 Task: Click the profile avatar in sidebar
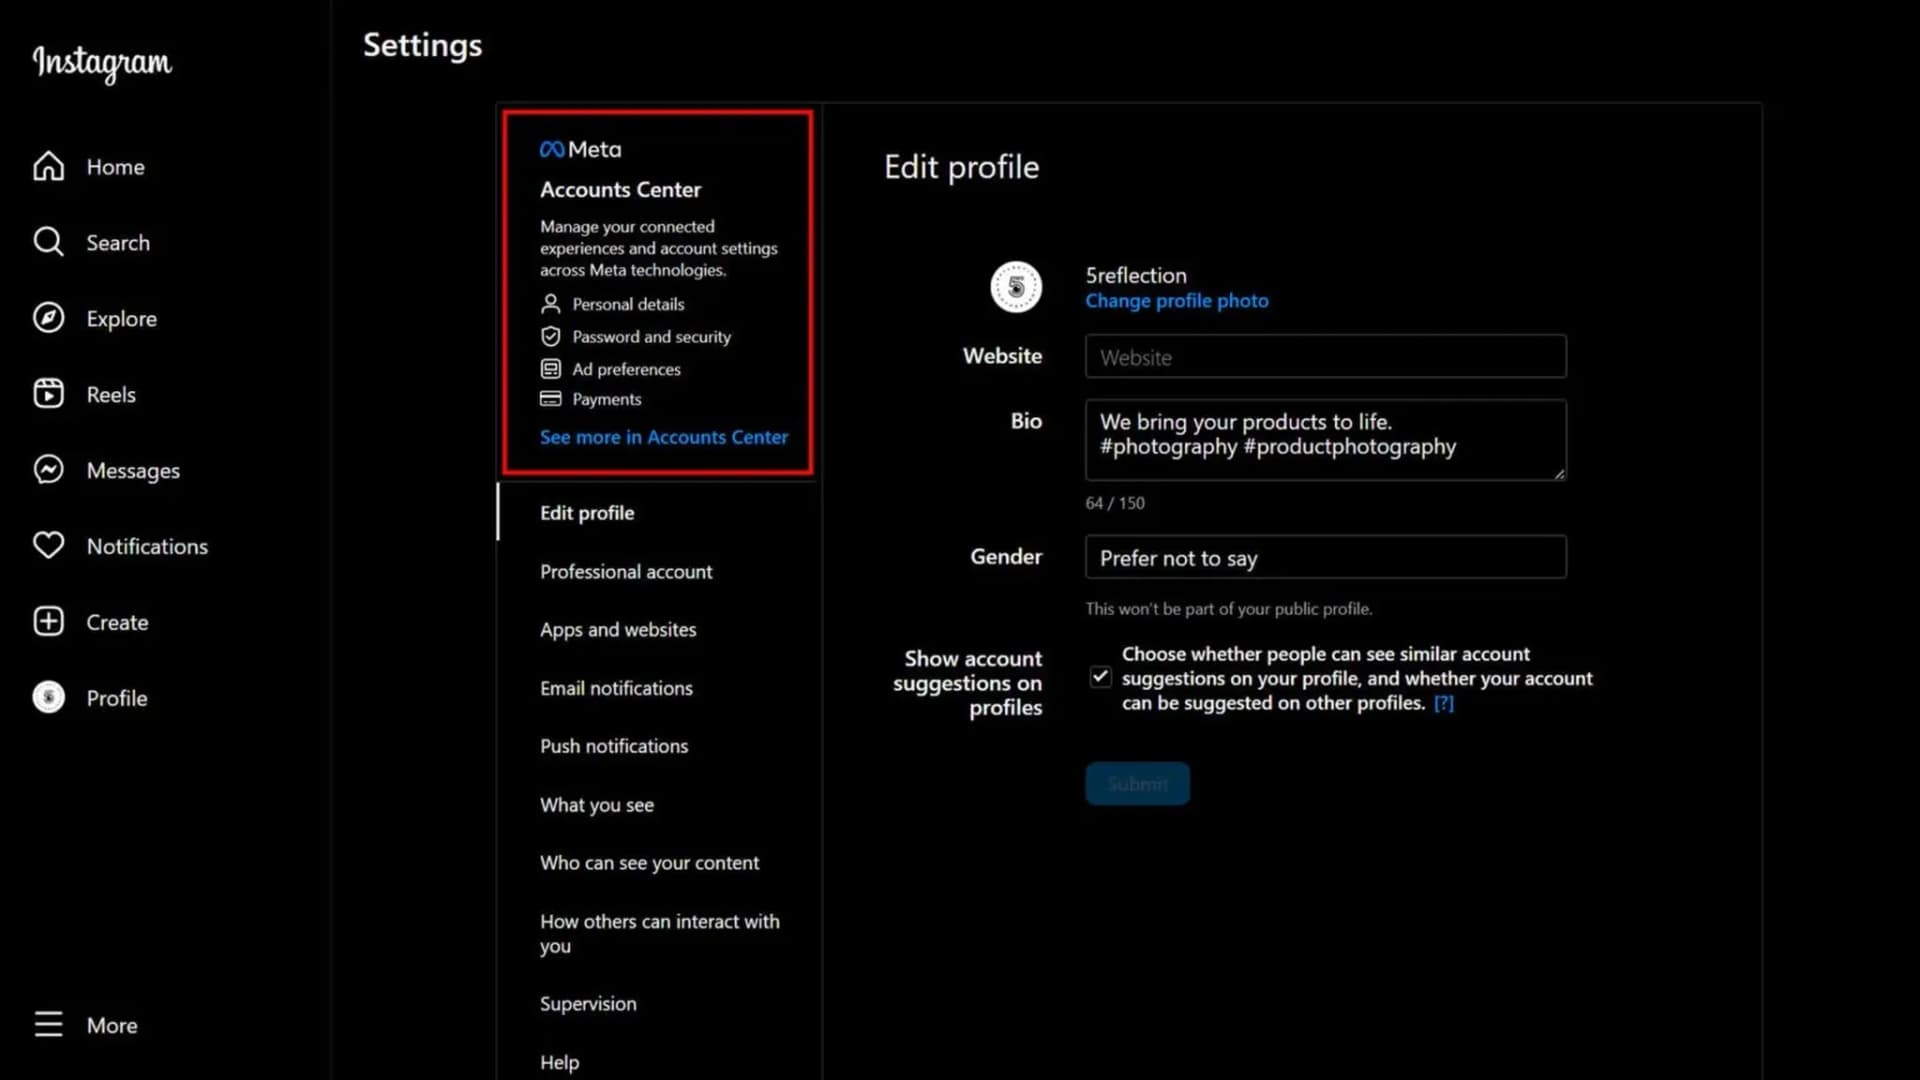coord(48,698)
